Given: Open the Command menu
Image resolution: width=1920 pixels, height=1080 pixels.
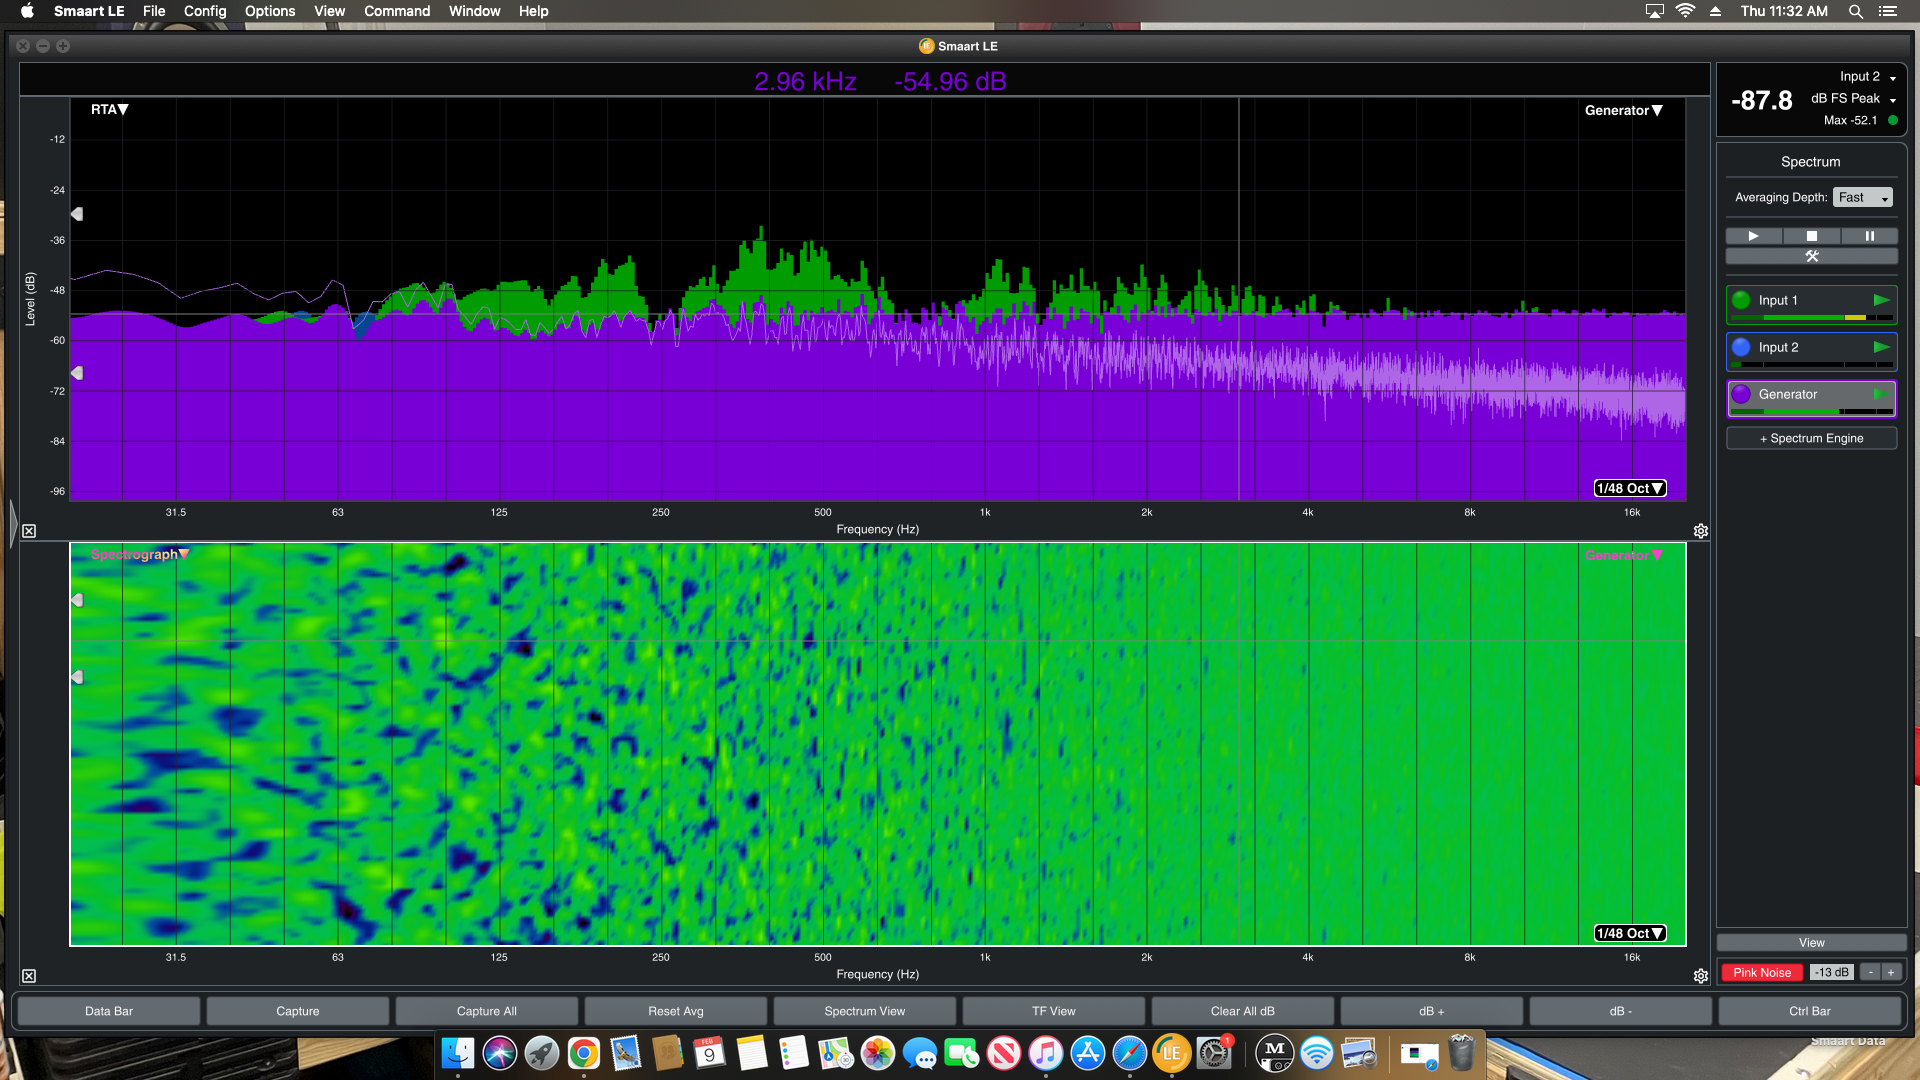Looking at the screenshot, I should 397,11.
